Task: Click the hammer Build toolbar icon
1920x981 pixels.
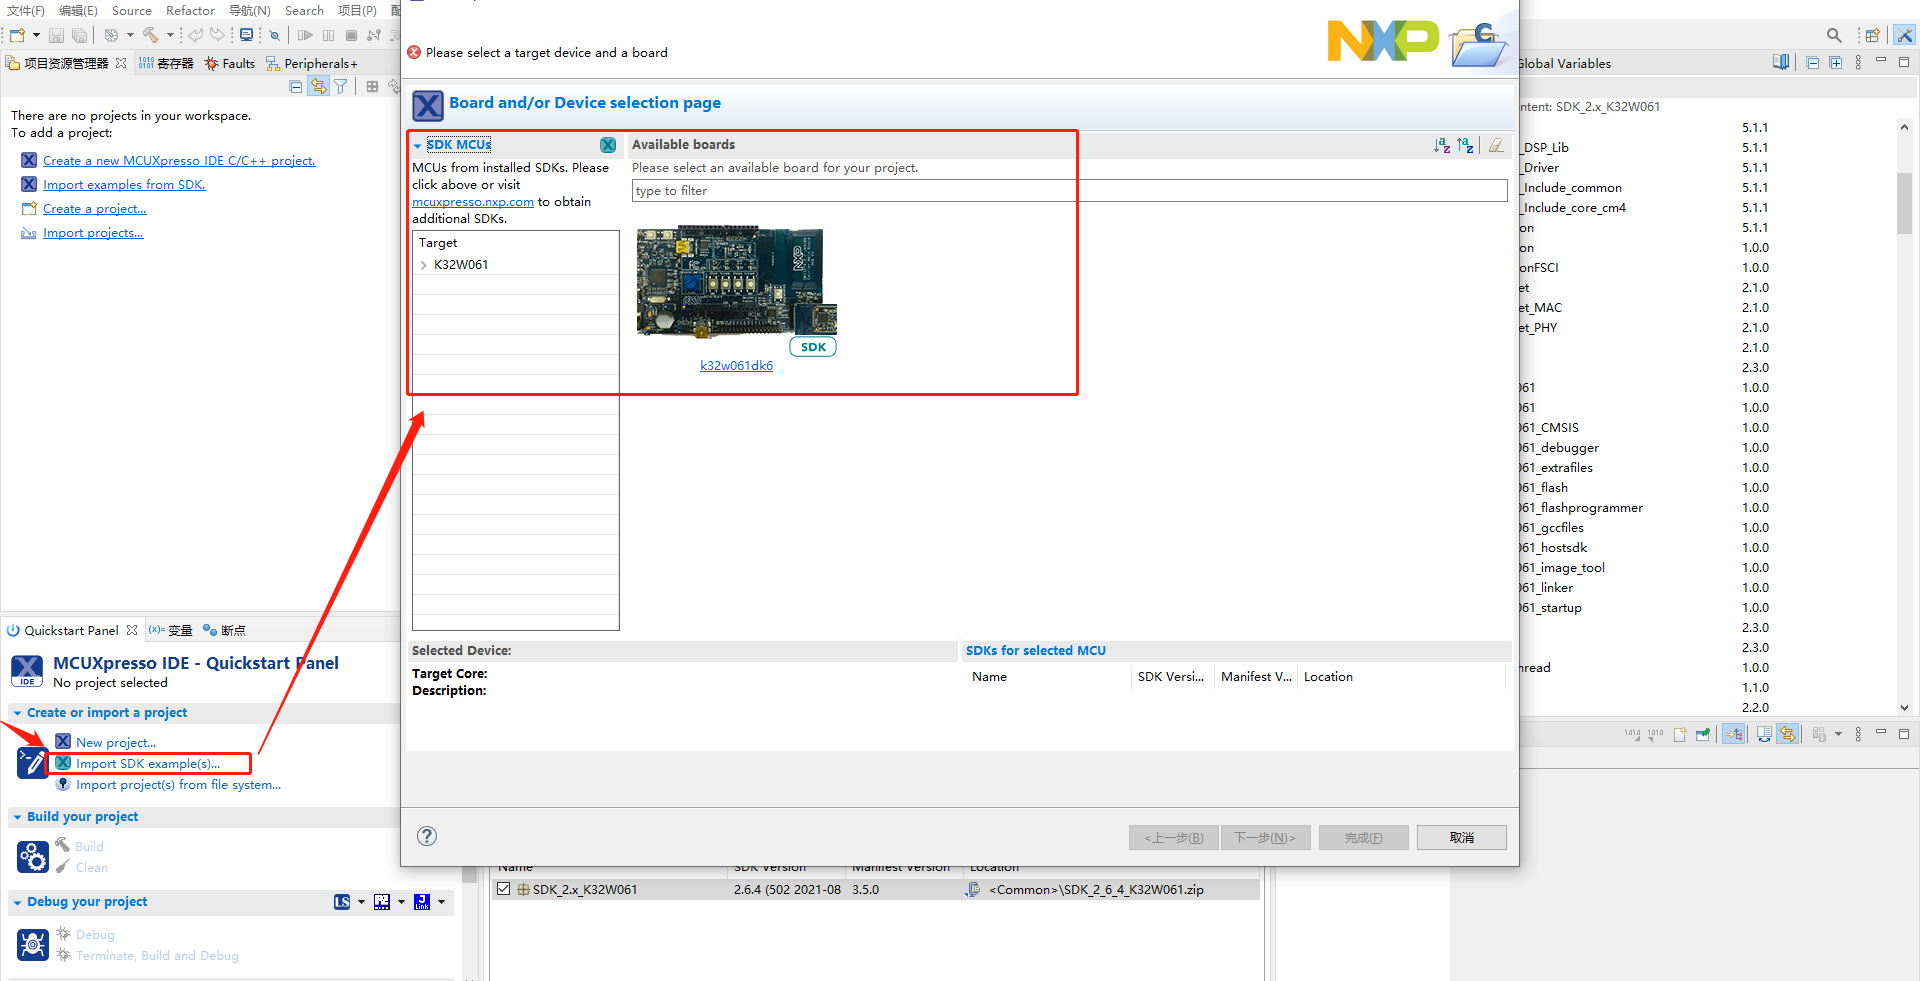Action: tap(150, 35)
